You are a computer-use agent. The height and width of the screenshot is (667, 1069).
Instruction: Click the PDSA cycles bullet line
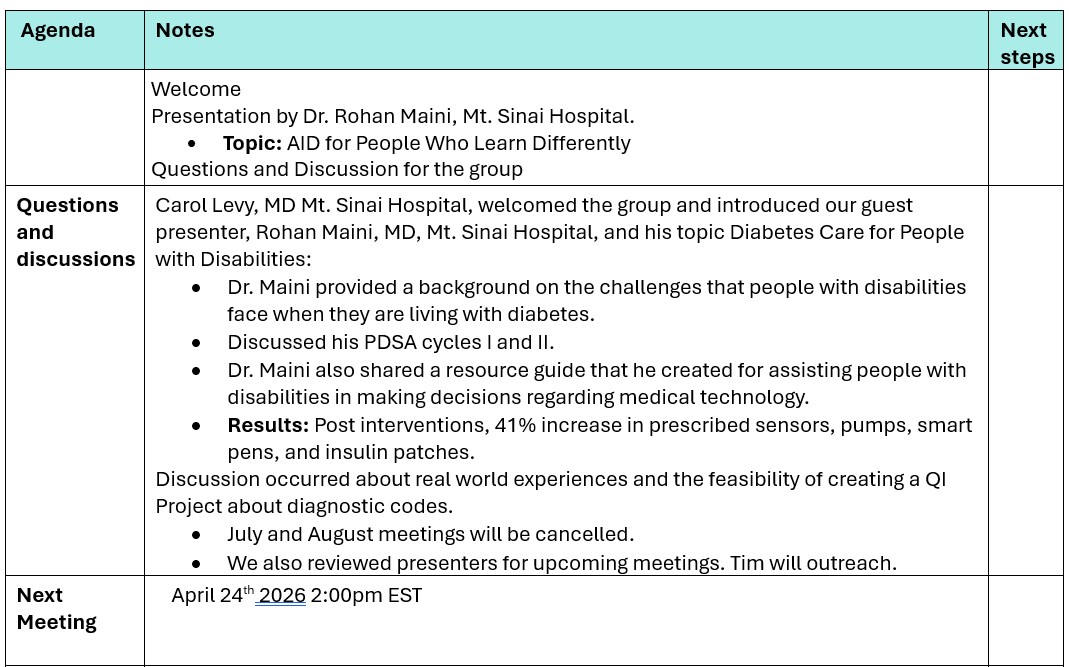coord(390,342)
